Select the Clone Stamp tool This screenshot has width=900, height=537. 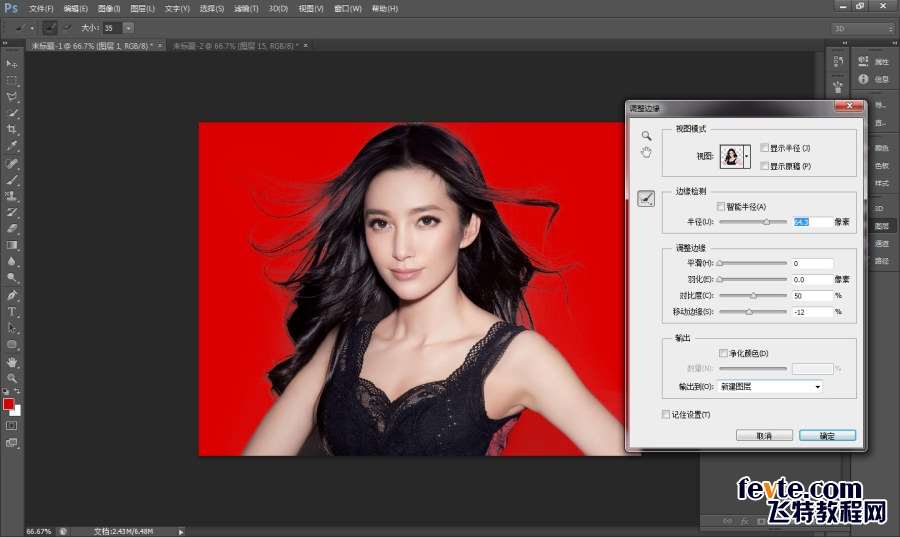[x=11, y=196]
